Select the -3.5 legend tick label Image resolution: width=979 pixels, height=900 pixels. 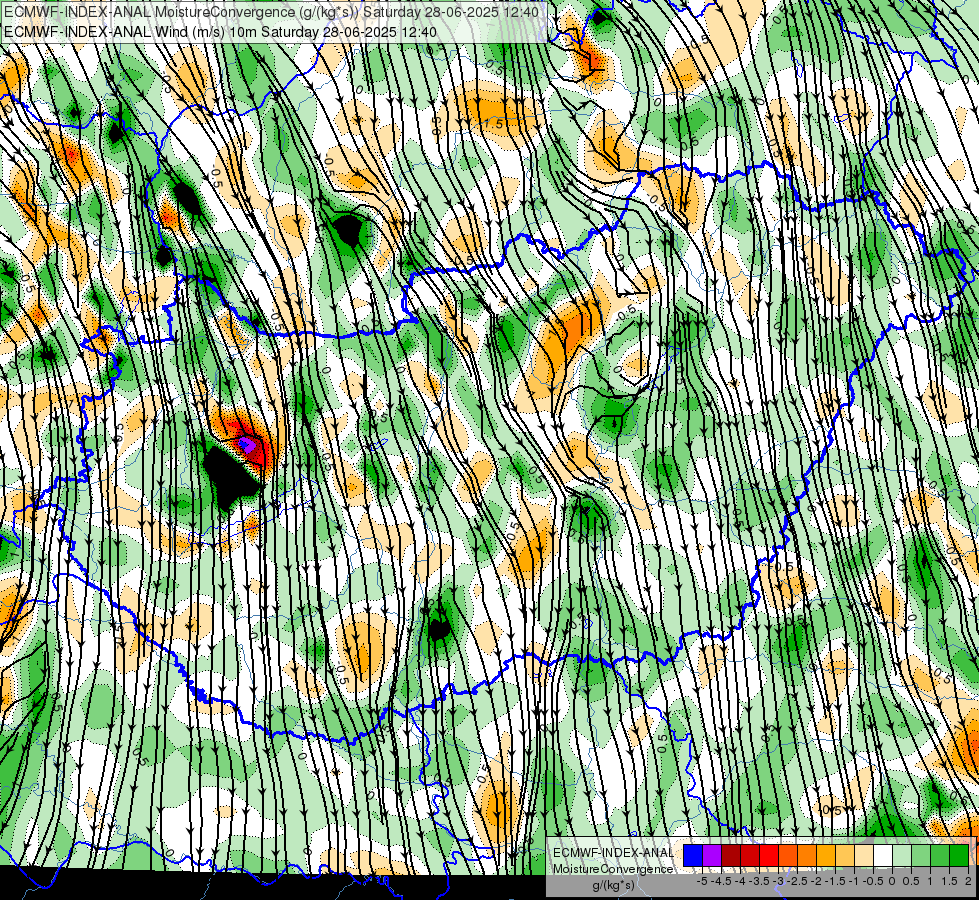(x=759, y=881)
